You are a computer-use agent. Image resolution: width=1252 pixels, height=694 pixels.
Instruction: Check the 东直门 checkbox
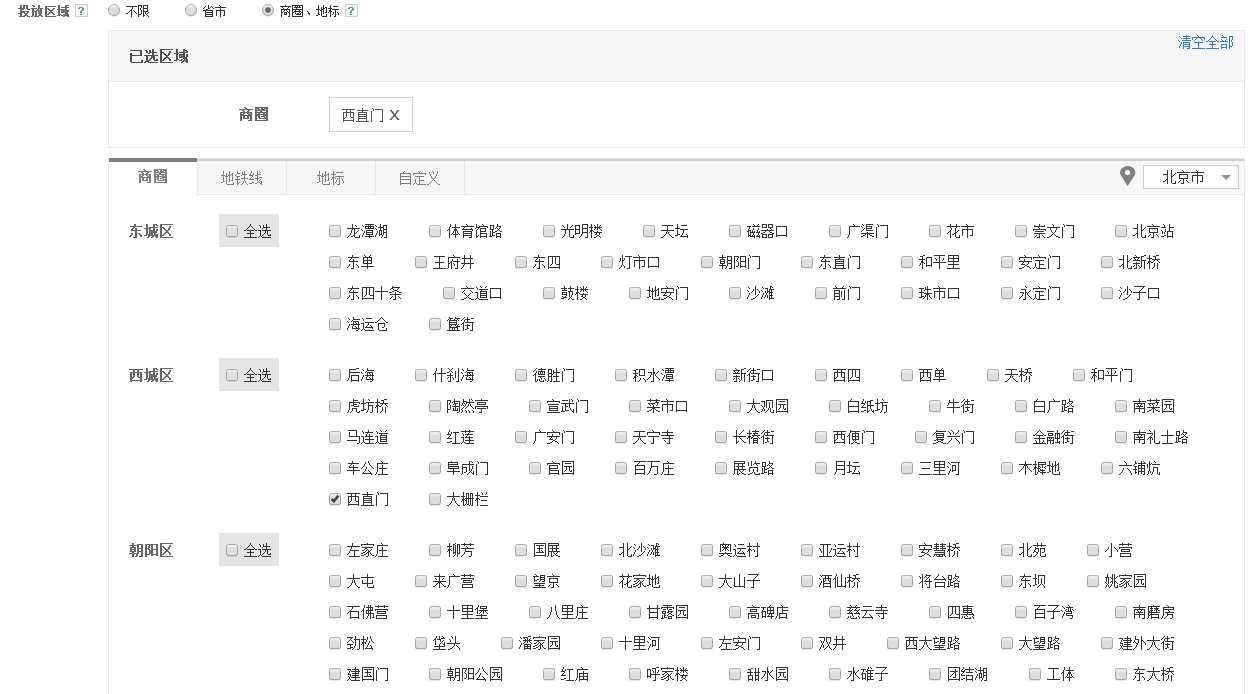click(x=807, y=262)
